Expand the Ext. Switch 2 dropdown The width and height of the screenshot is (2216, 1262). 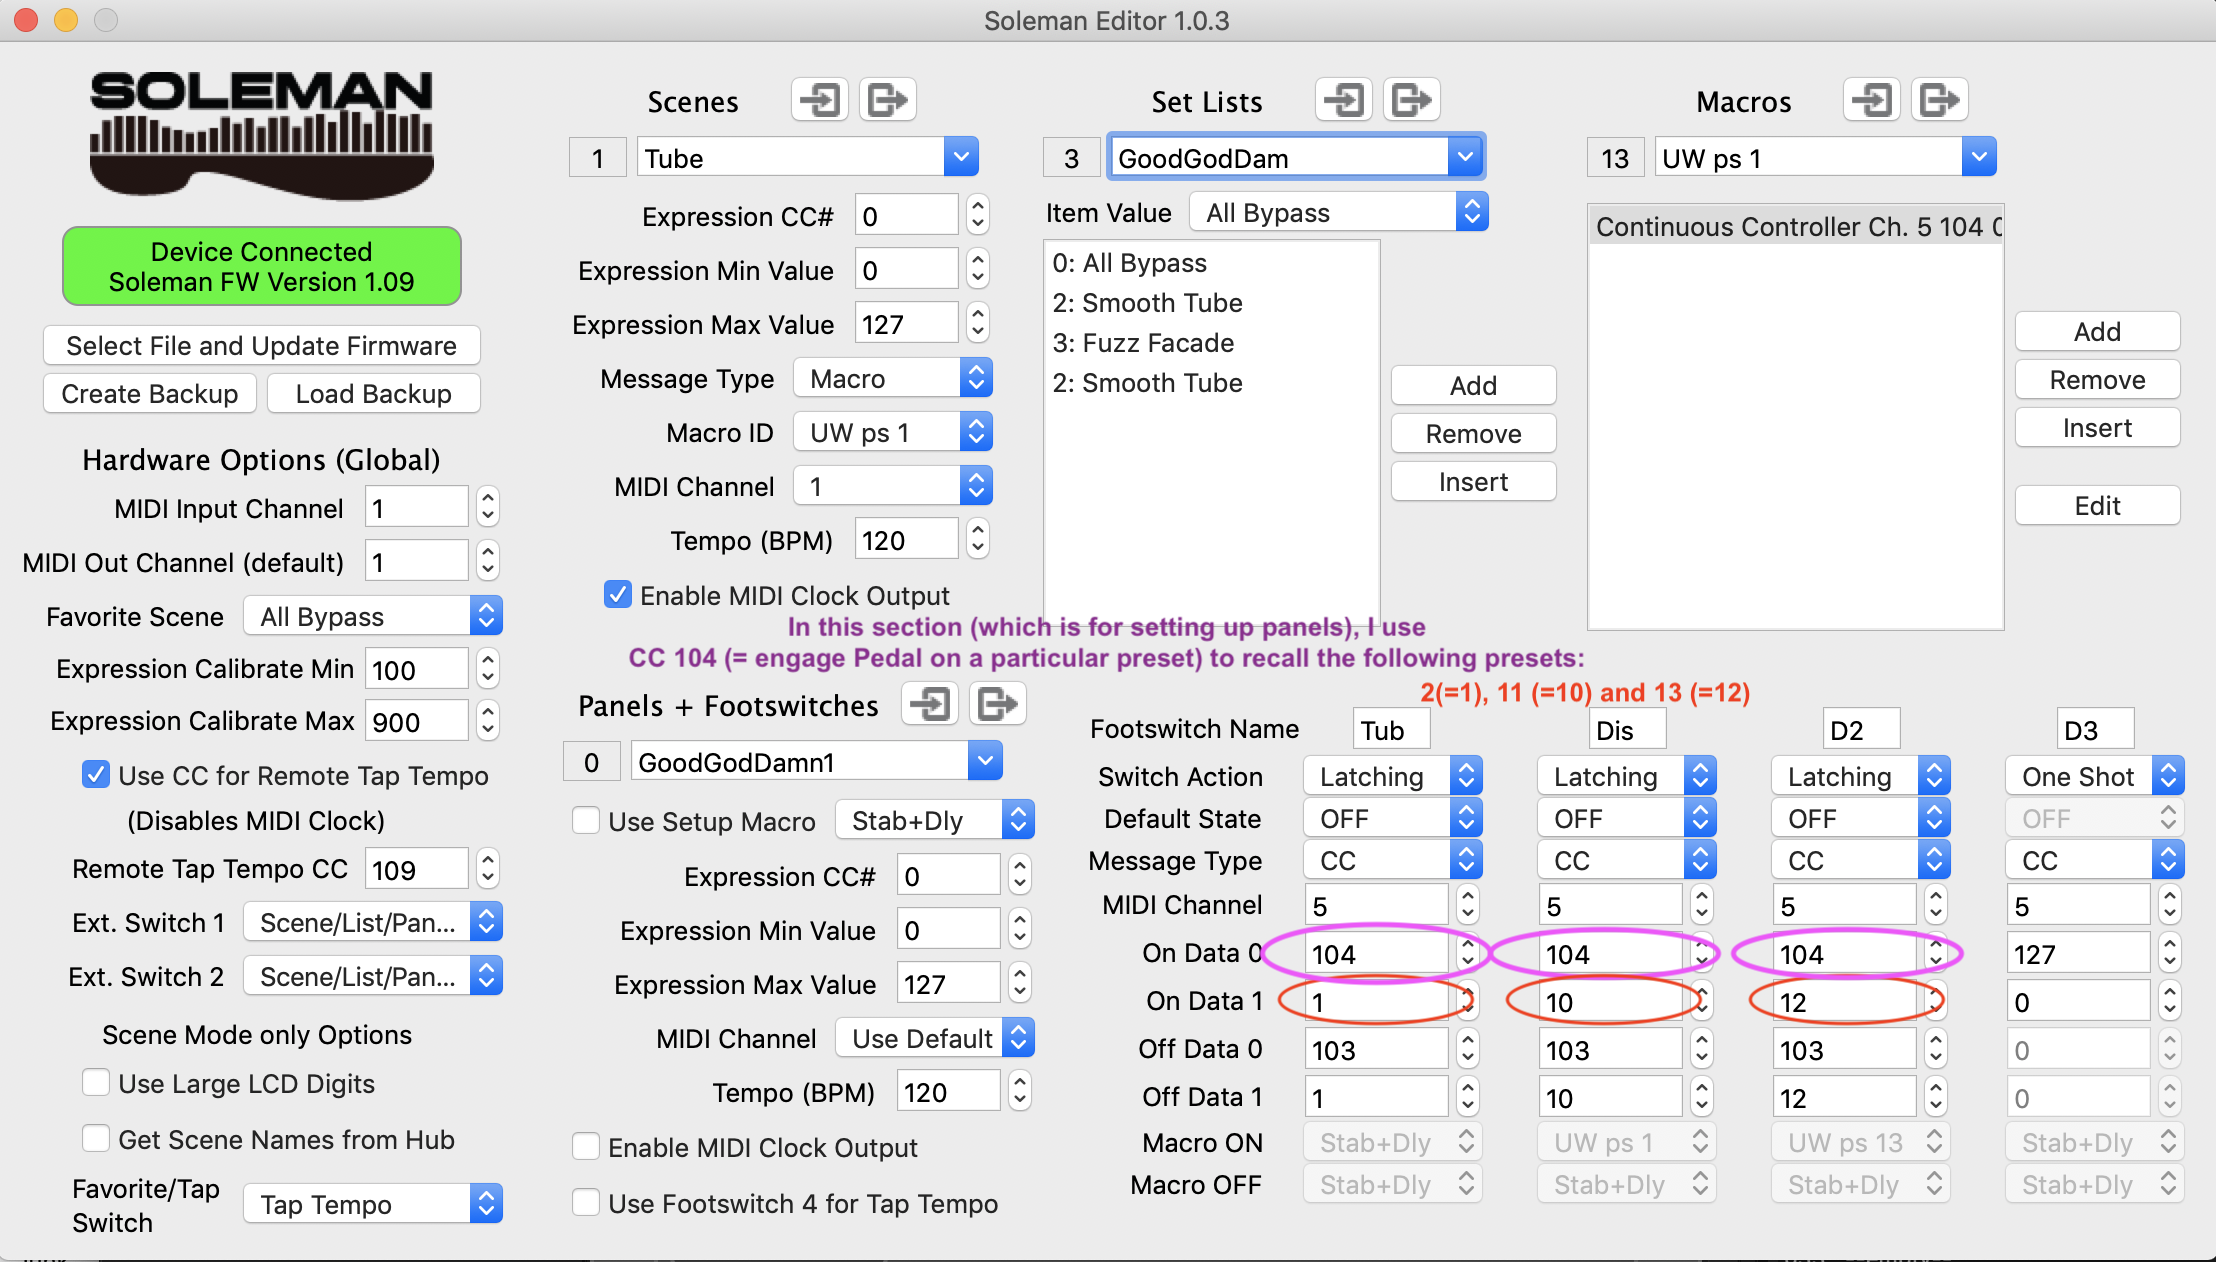tap(373, 976)
